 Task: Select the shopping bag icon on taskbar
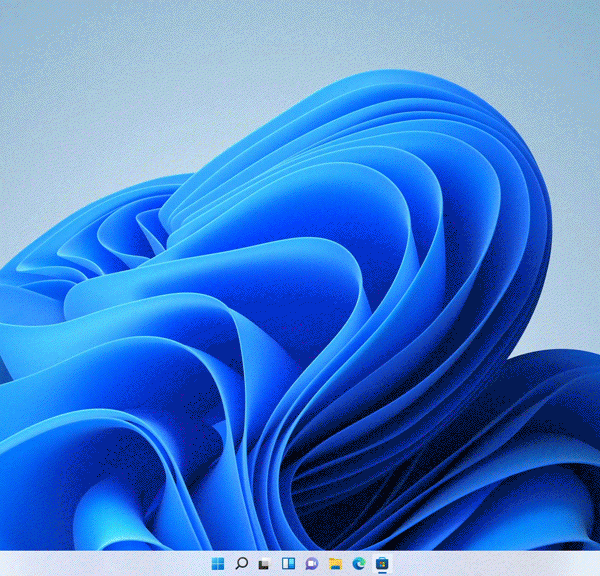(x=382, y=564)
